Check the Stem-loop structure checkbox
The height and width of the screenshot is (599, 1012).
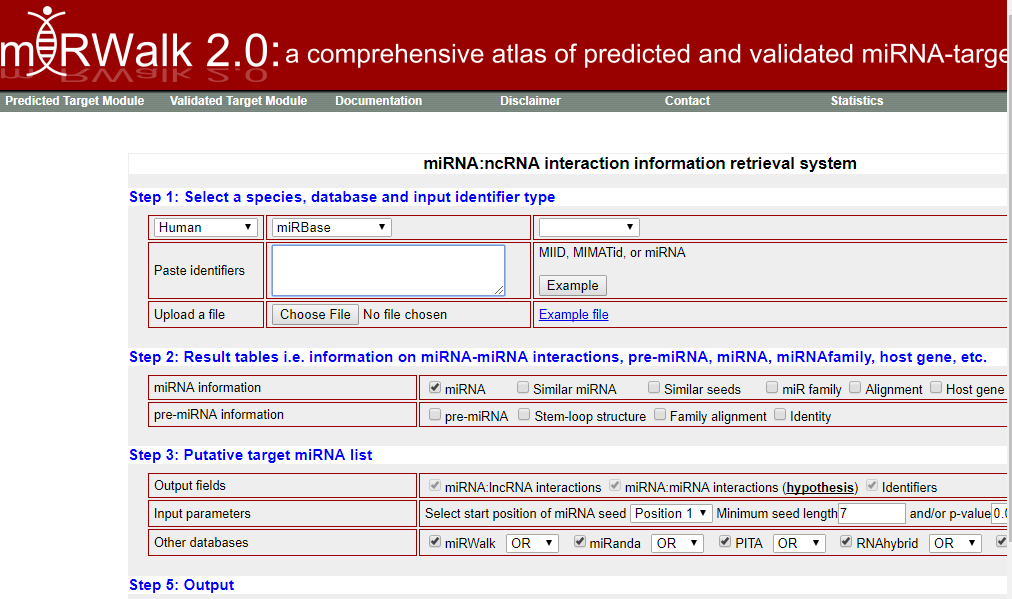point(525,415)
